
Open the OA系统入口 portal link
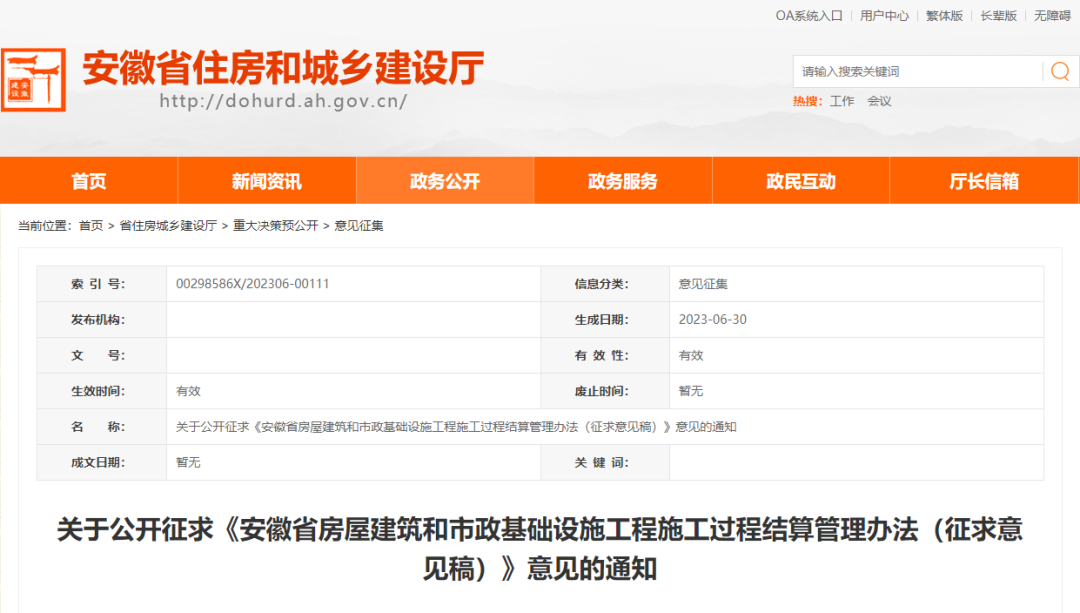pyautogui.click(x=810, y=15)
